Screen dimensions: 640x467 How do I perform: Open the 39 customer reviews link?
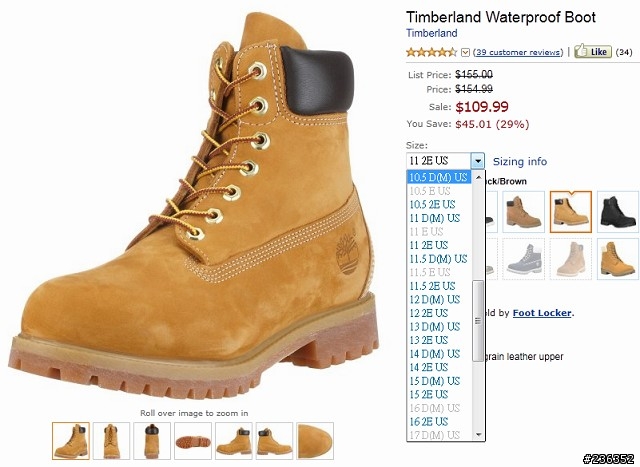pyautogui.click(x=518, y=52)
